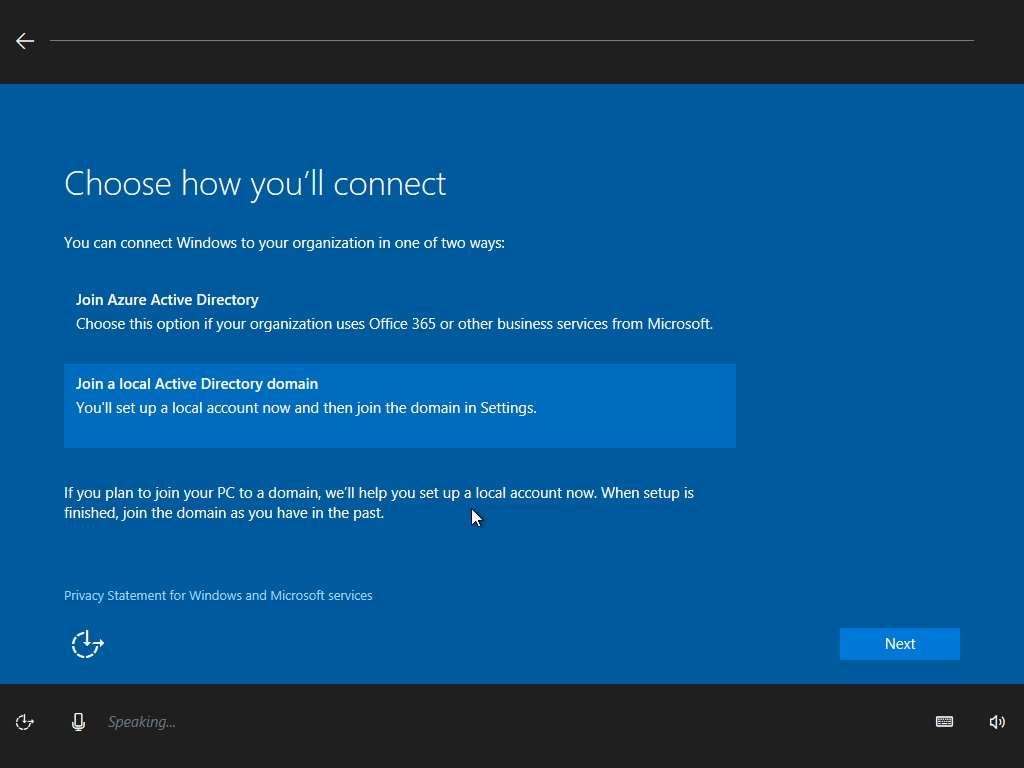The width and height of the screenshot is (1024, 768).
Task: Click the "Speaking..." Cortana text area
Action: tap(142, 722)
